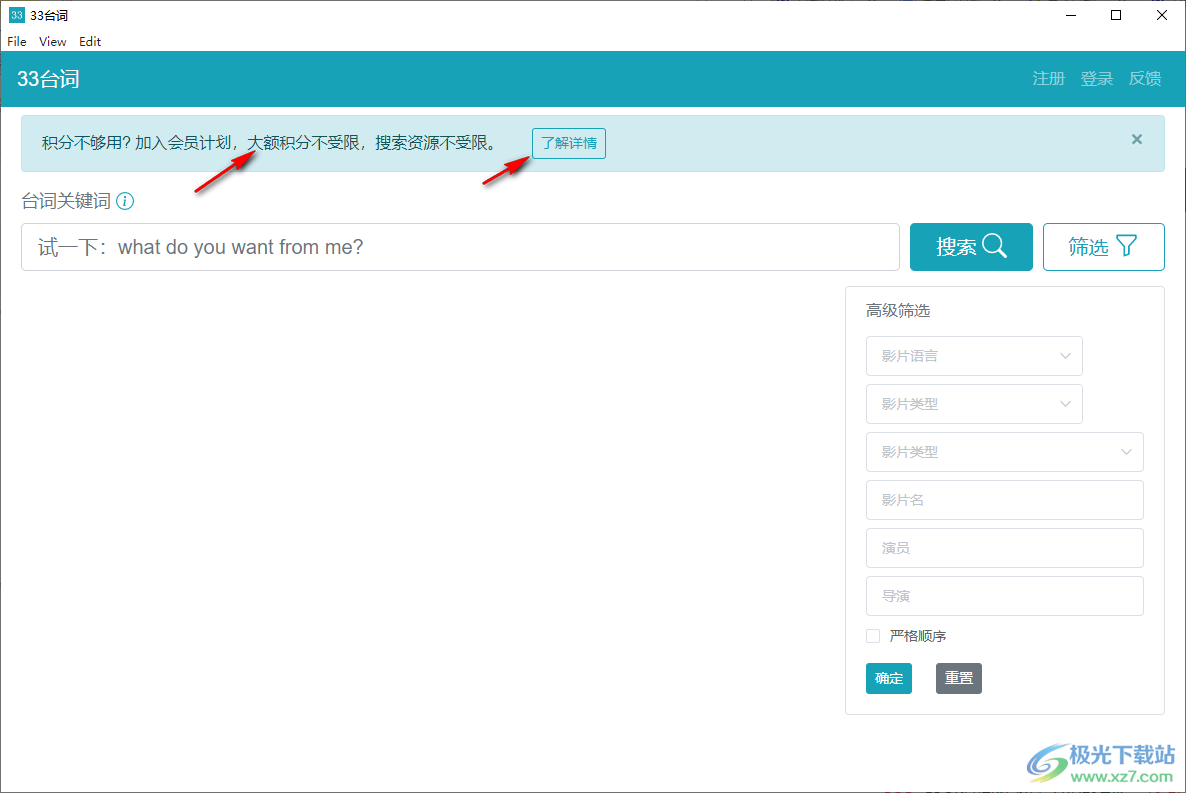Click the 影片名 input field
This screenshot has height=793, width=1186.
pos(1004,500)
